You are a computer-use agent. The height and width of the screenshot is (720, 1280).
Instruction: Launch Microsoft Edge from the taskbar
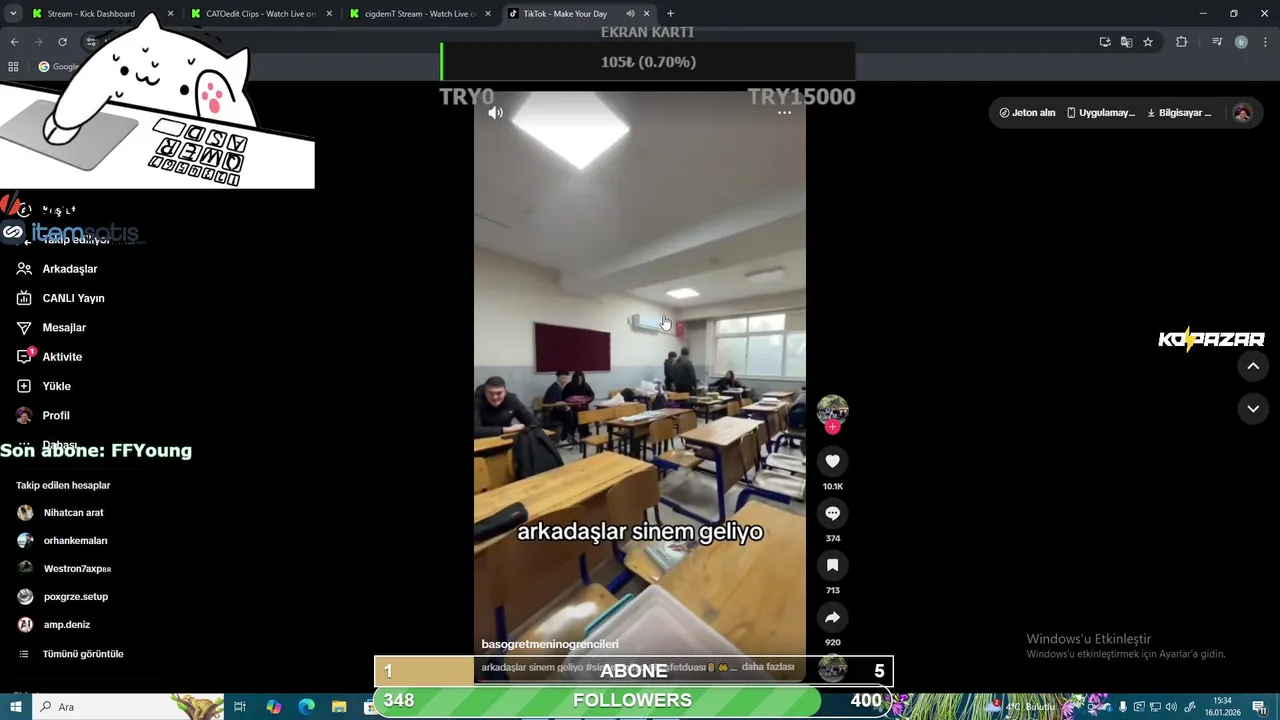point(306,707)
